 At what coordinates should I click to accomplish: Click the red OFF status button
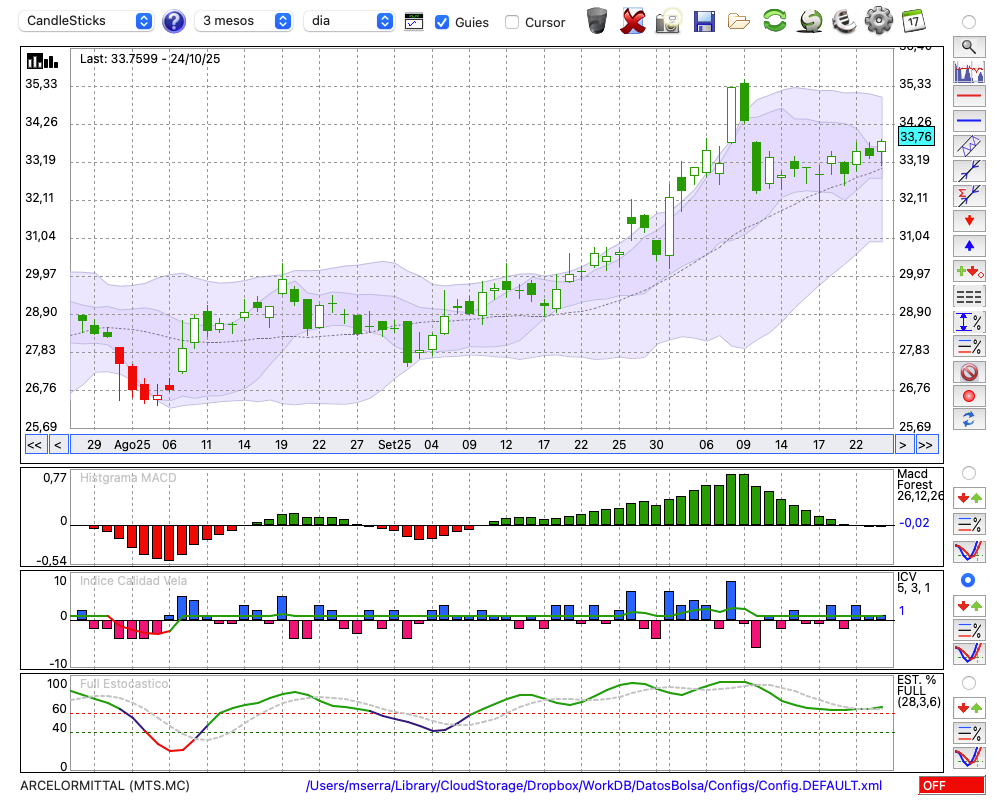point(951,786)
